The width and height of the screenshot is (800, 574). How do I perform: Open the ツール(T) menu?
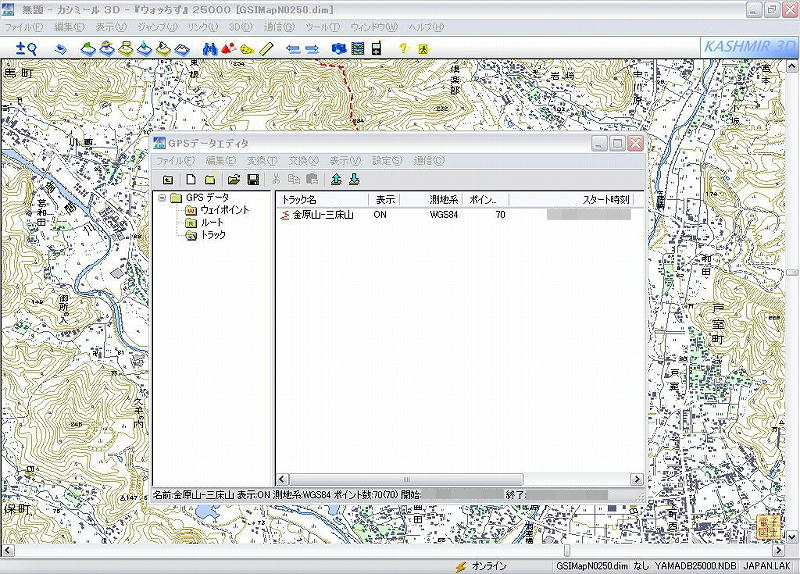(x=322, y=27)
